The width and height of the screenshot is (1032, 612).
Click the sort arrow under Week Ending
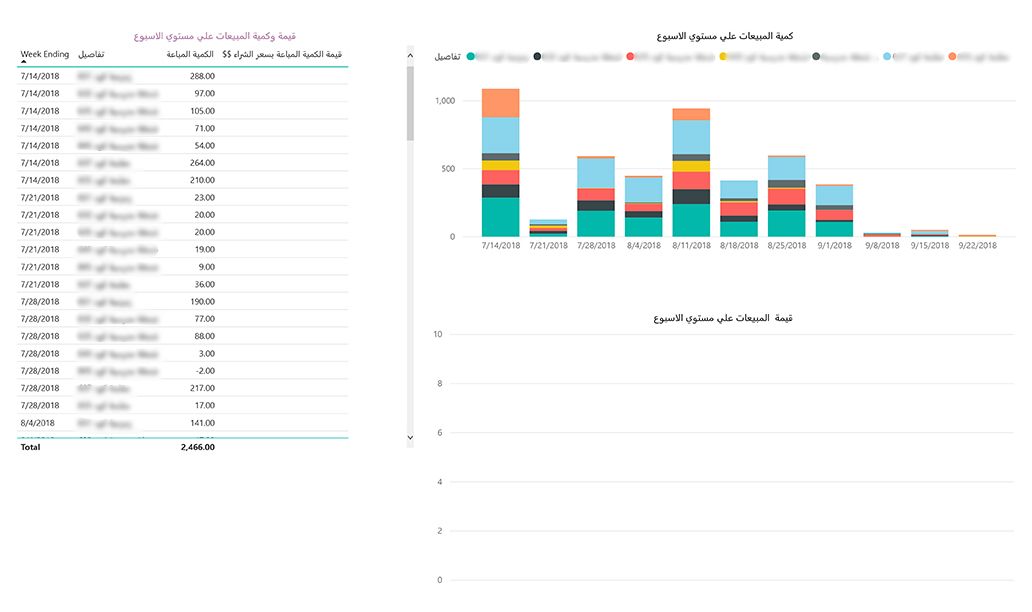[23, 62]
